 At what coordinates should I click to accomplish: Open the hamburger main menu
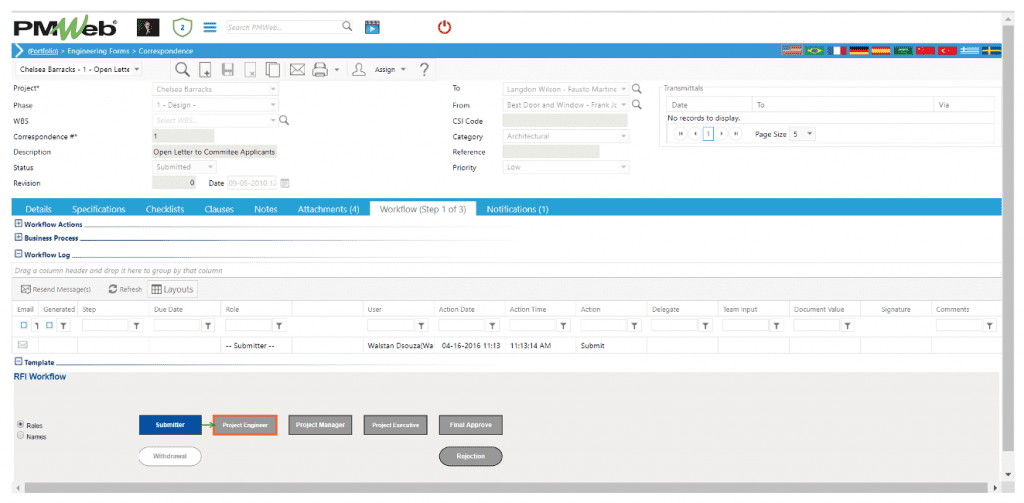coord(210,27)
